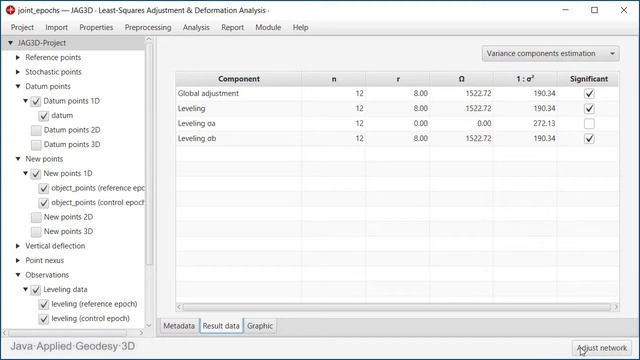The width and height of the screenshot is (640, 360).
Task: Collapse the Datum points 1D node
Action: [x=26, y=101]
